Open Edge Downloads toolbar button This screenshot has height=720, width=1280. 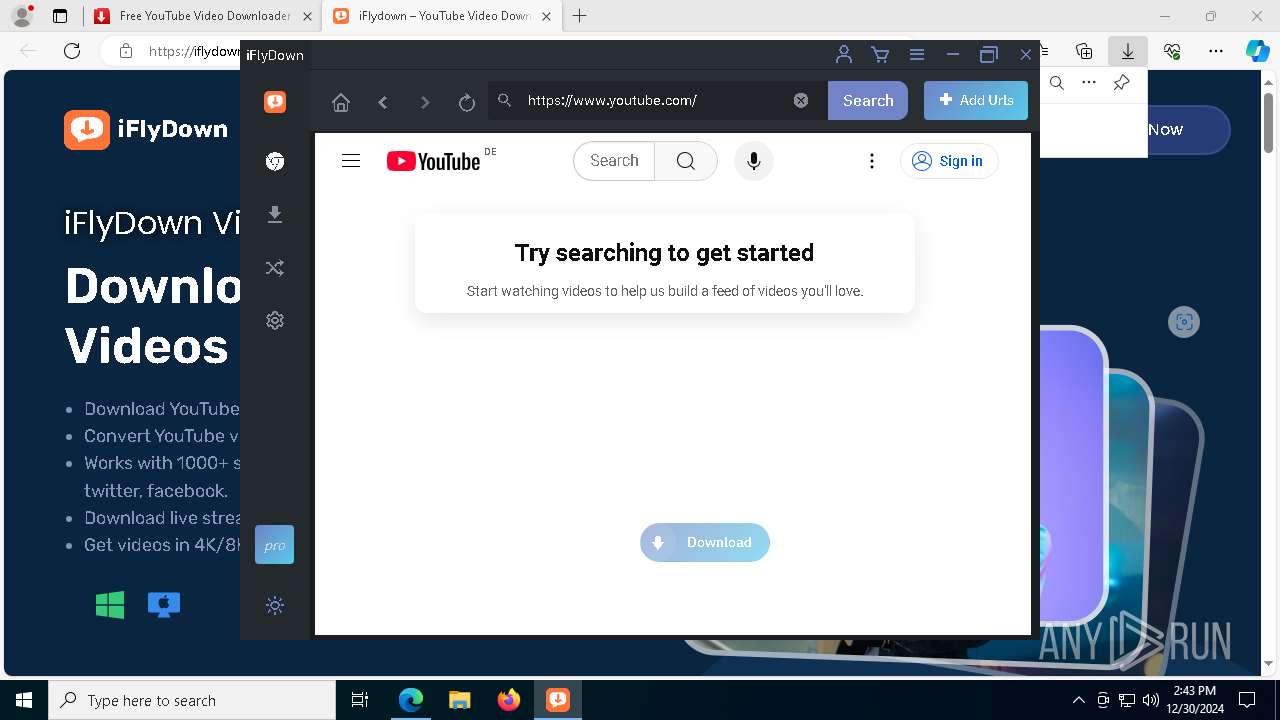(1128, 51)
